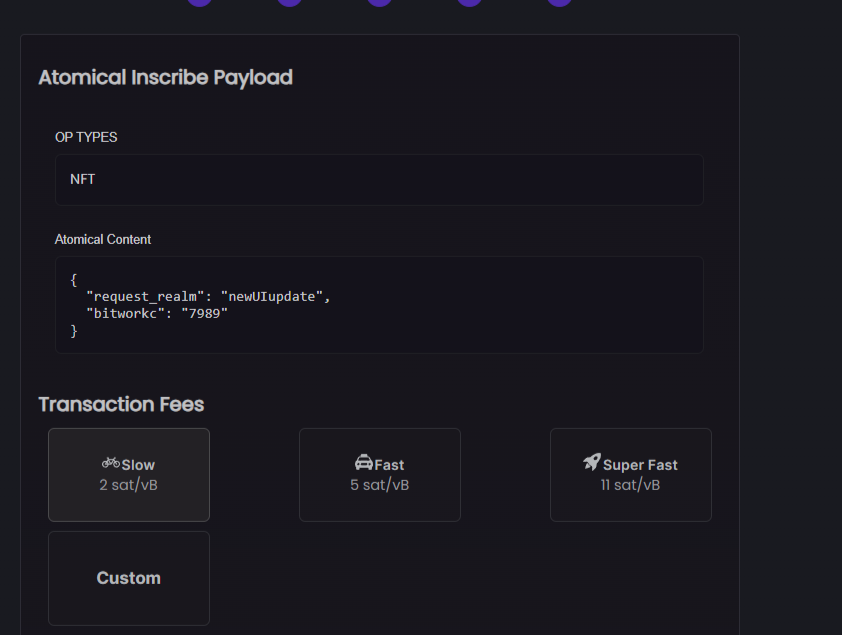Click the 5 sat/vB rate text
This screenshot has height=635, width=842.
coord(380,485)
